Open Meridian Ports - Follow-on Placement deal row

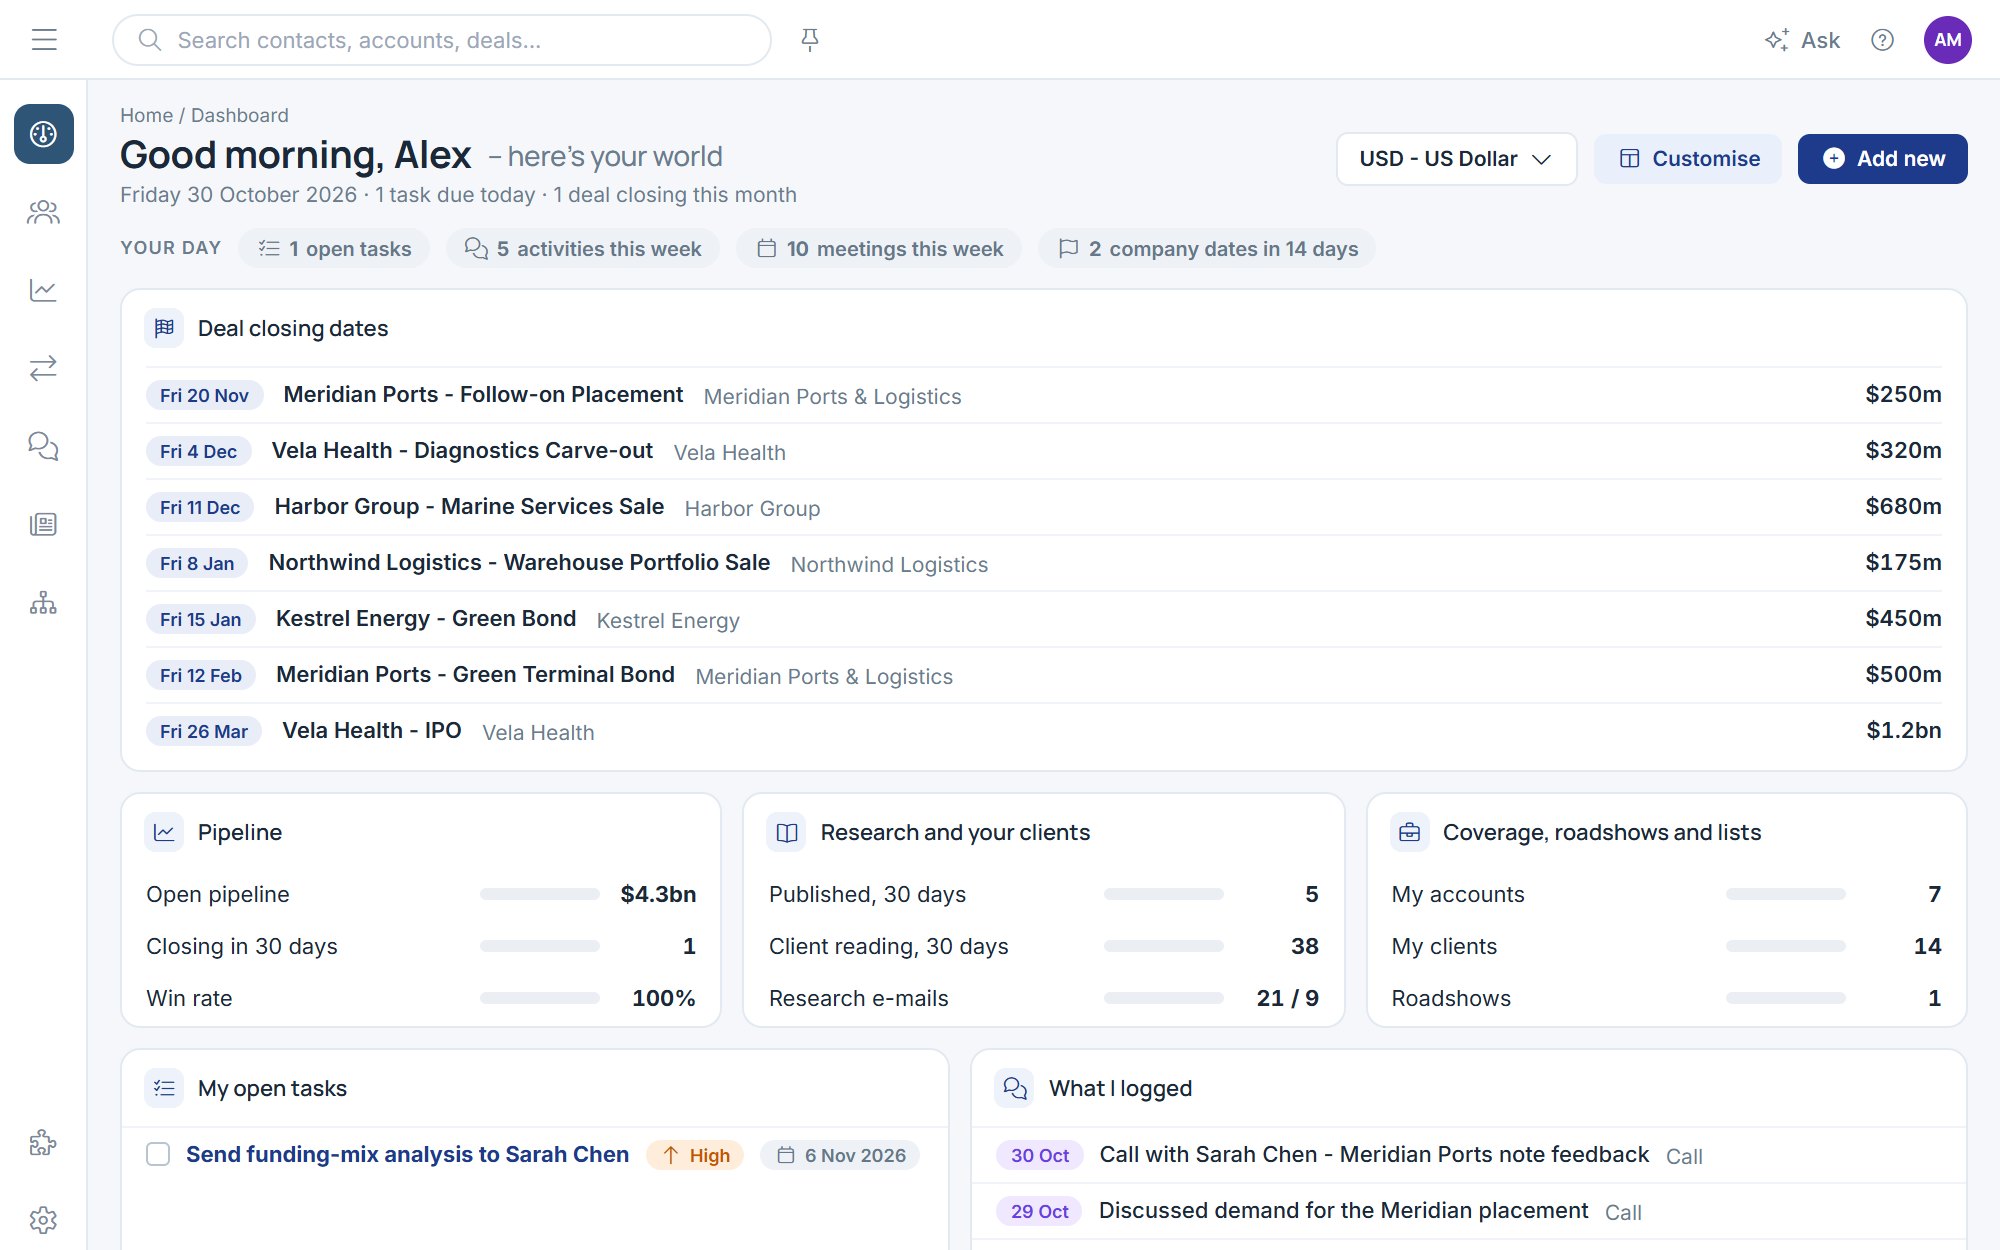coord(1044,395)
